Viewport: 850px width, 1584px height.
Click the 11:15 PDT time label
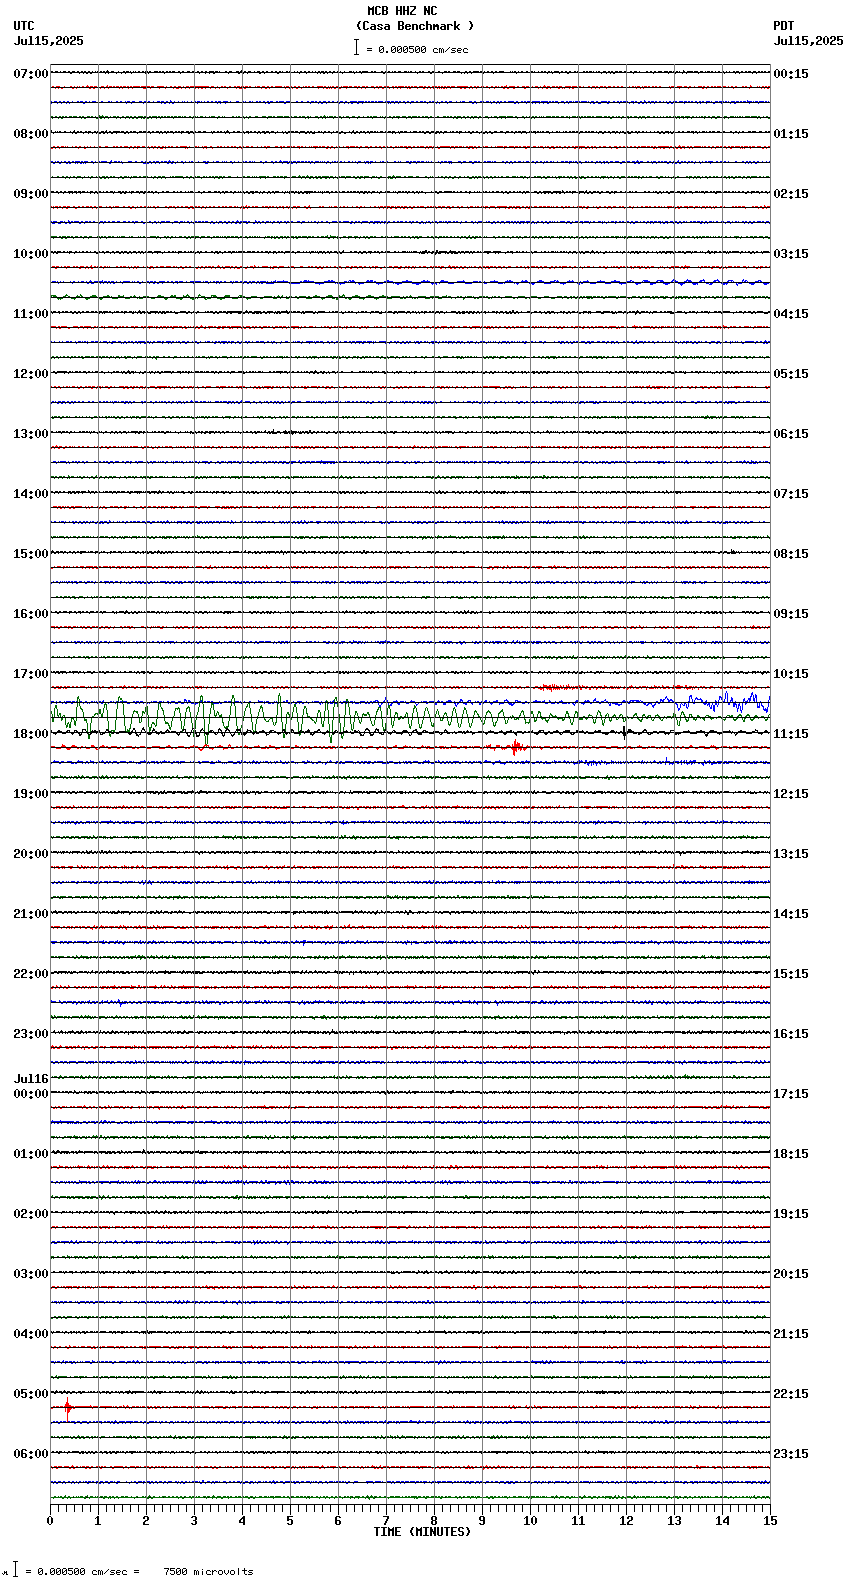pyautogui.click(x=791, y=734)
